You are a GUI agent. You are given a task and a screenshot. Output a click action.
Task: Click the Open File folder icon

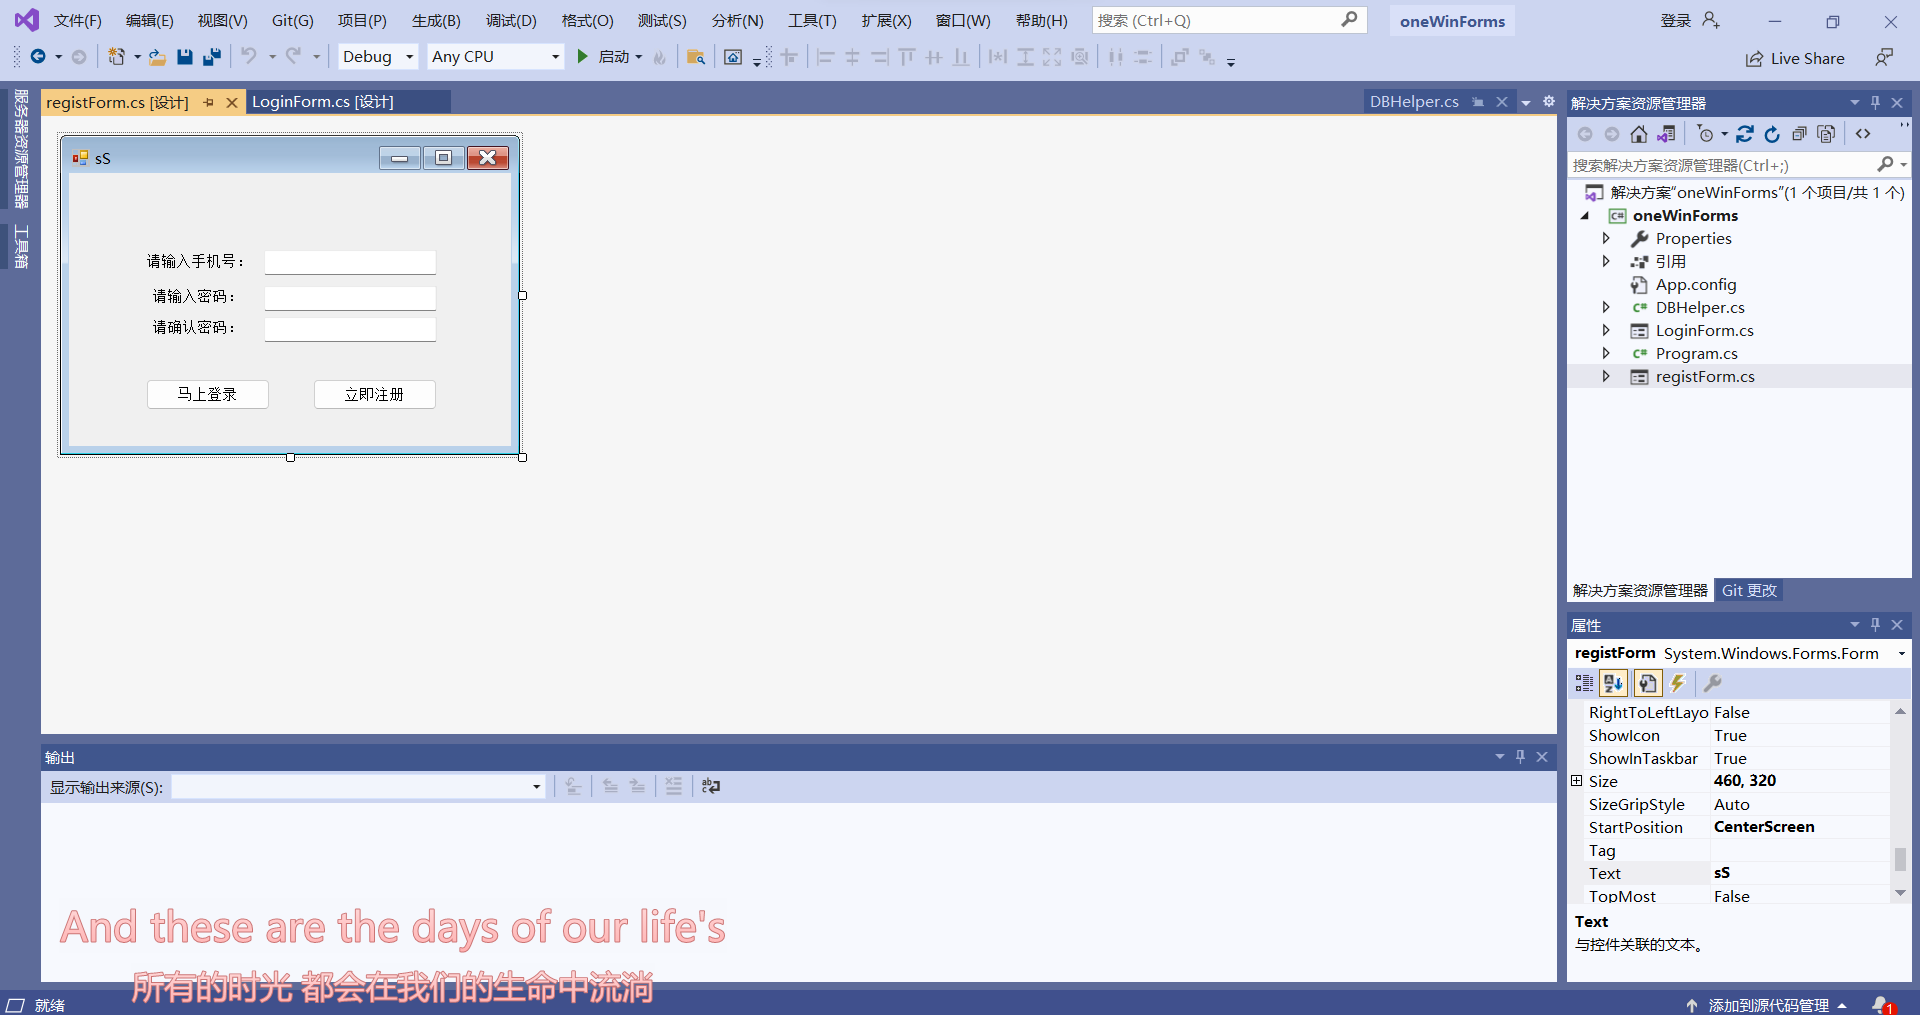click(157, 57)
